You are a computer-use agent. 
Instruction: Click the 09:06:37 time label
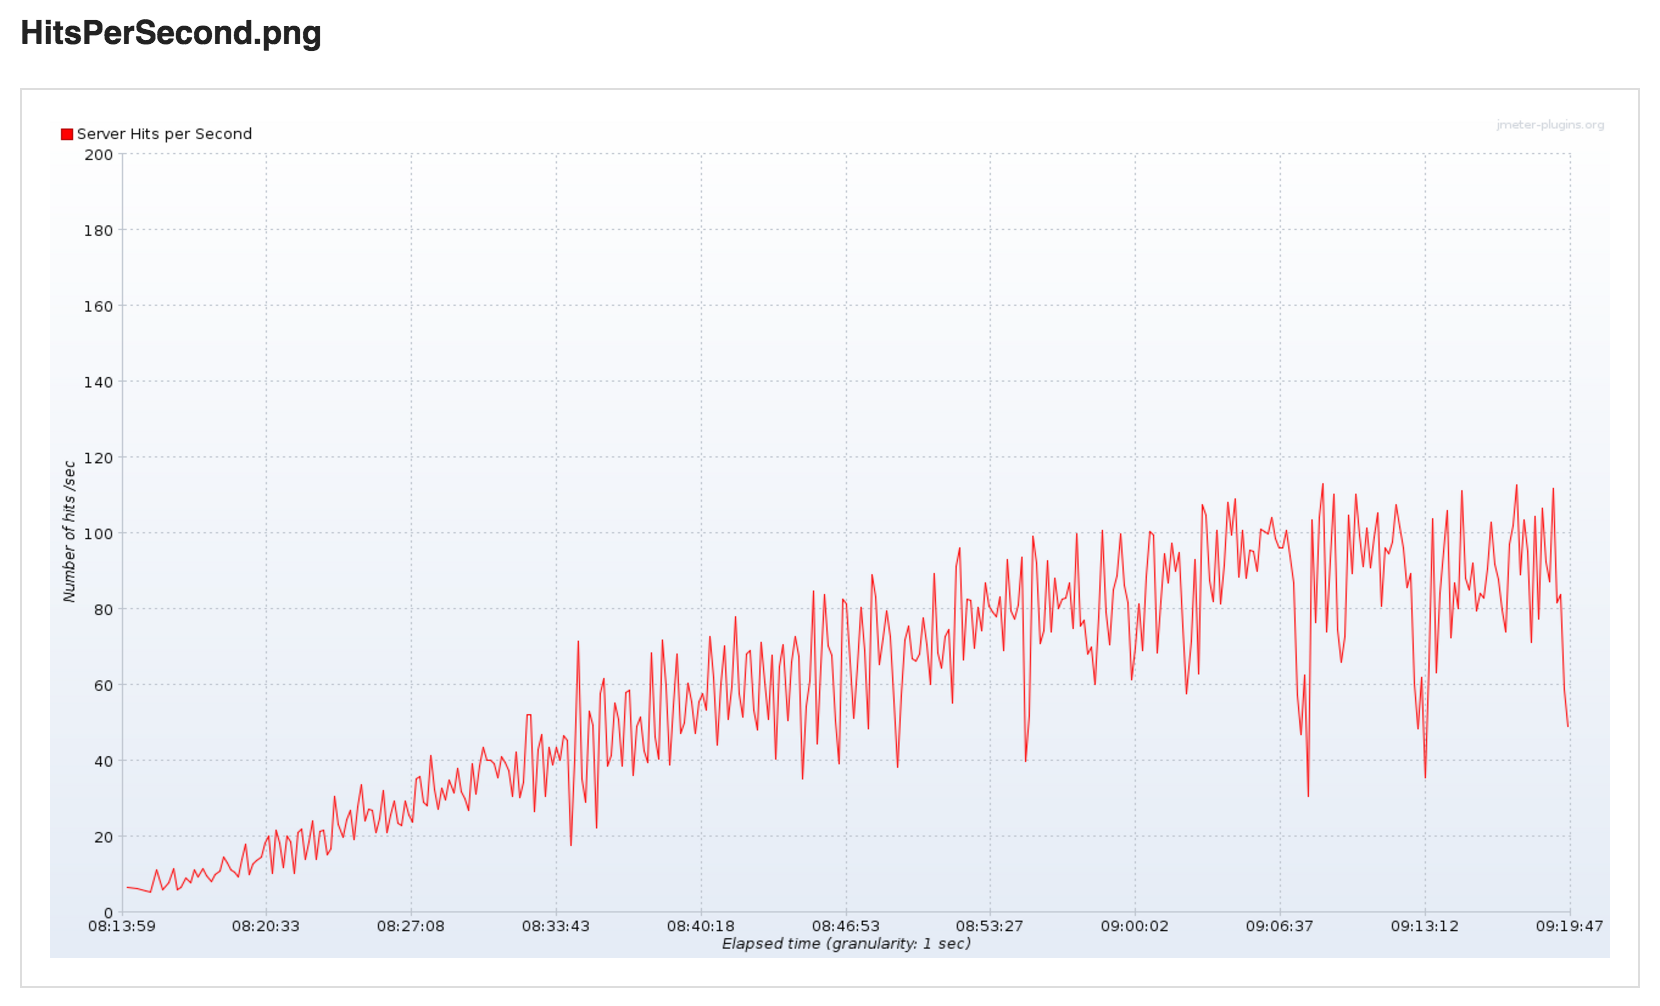pos(1280,926)
